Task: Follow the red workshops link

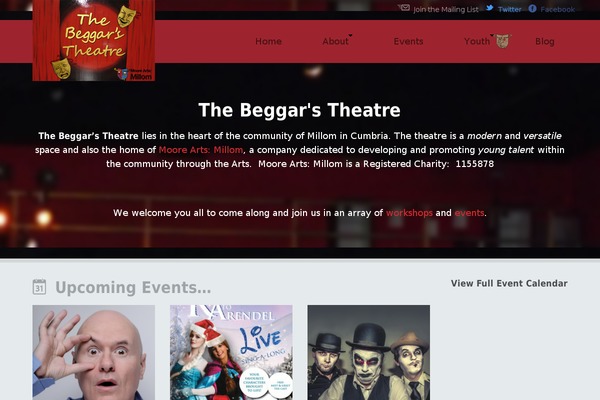Action: (x=409, y=213)
